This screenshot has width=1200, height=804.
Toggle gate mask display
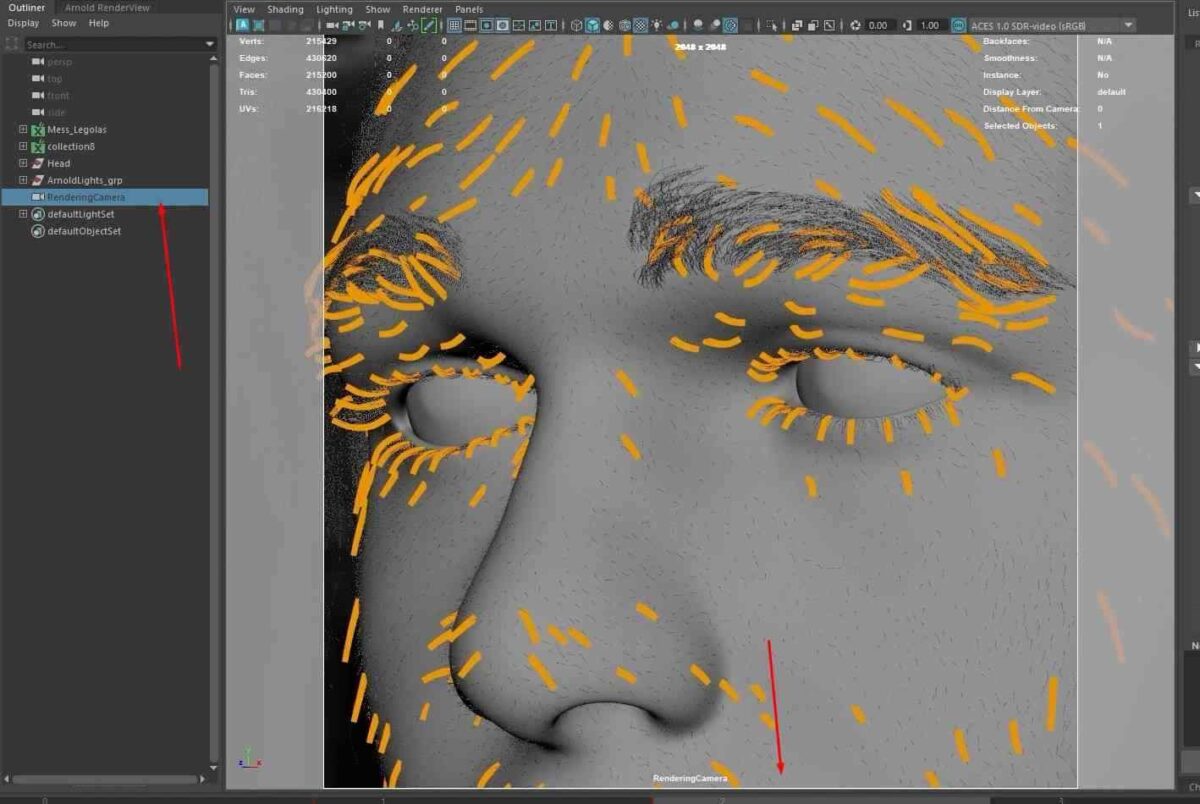point(503,25)
